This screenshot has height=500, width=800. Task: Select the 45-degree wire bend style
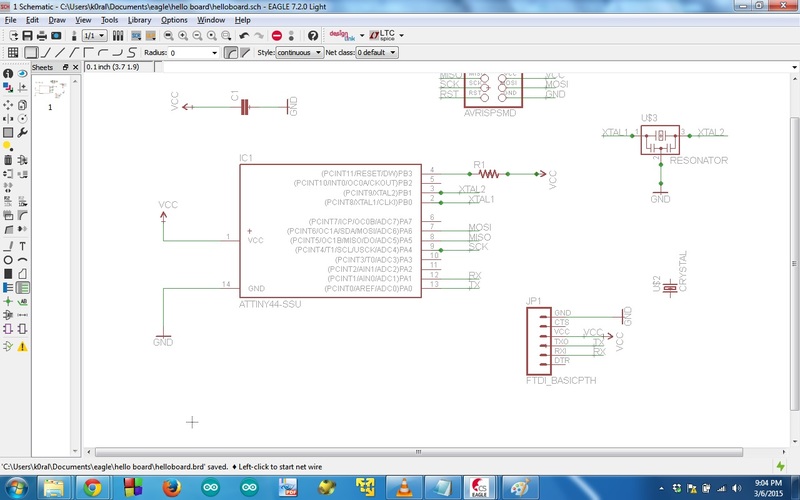pos(74,53)
